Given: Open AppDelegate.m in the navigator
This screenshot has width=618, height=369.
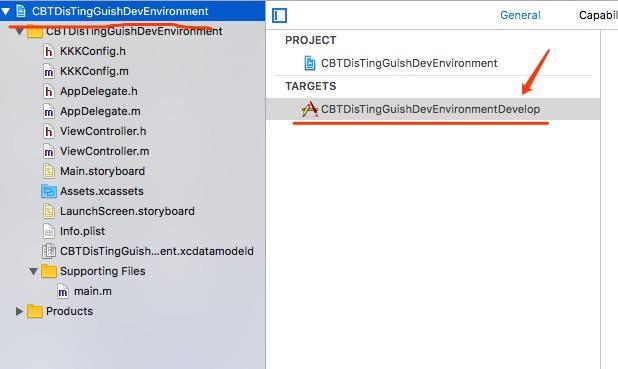Looking at the screenshot, I should pyautogui.click(x=100, y=111).
